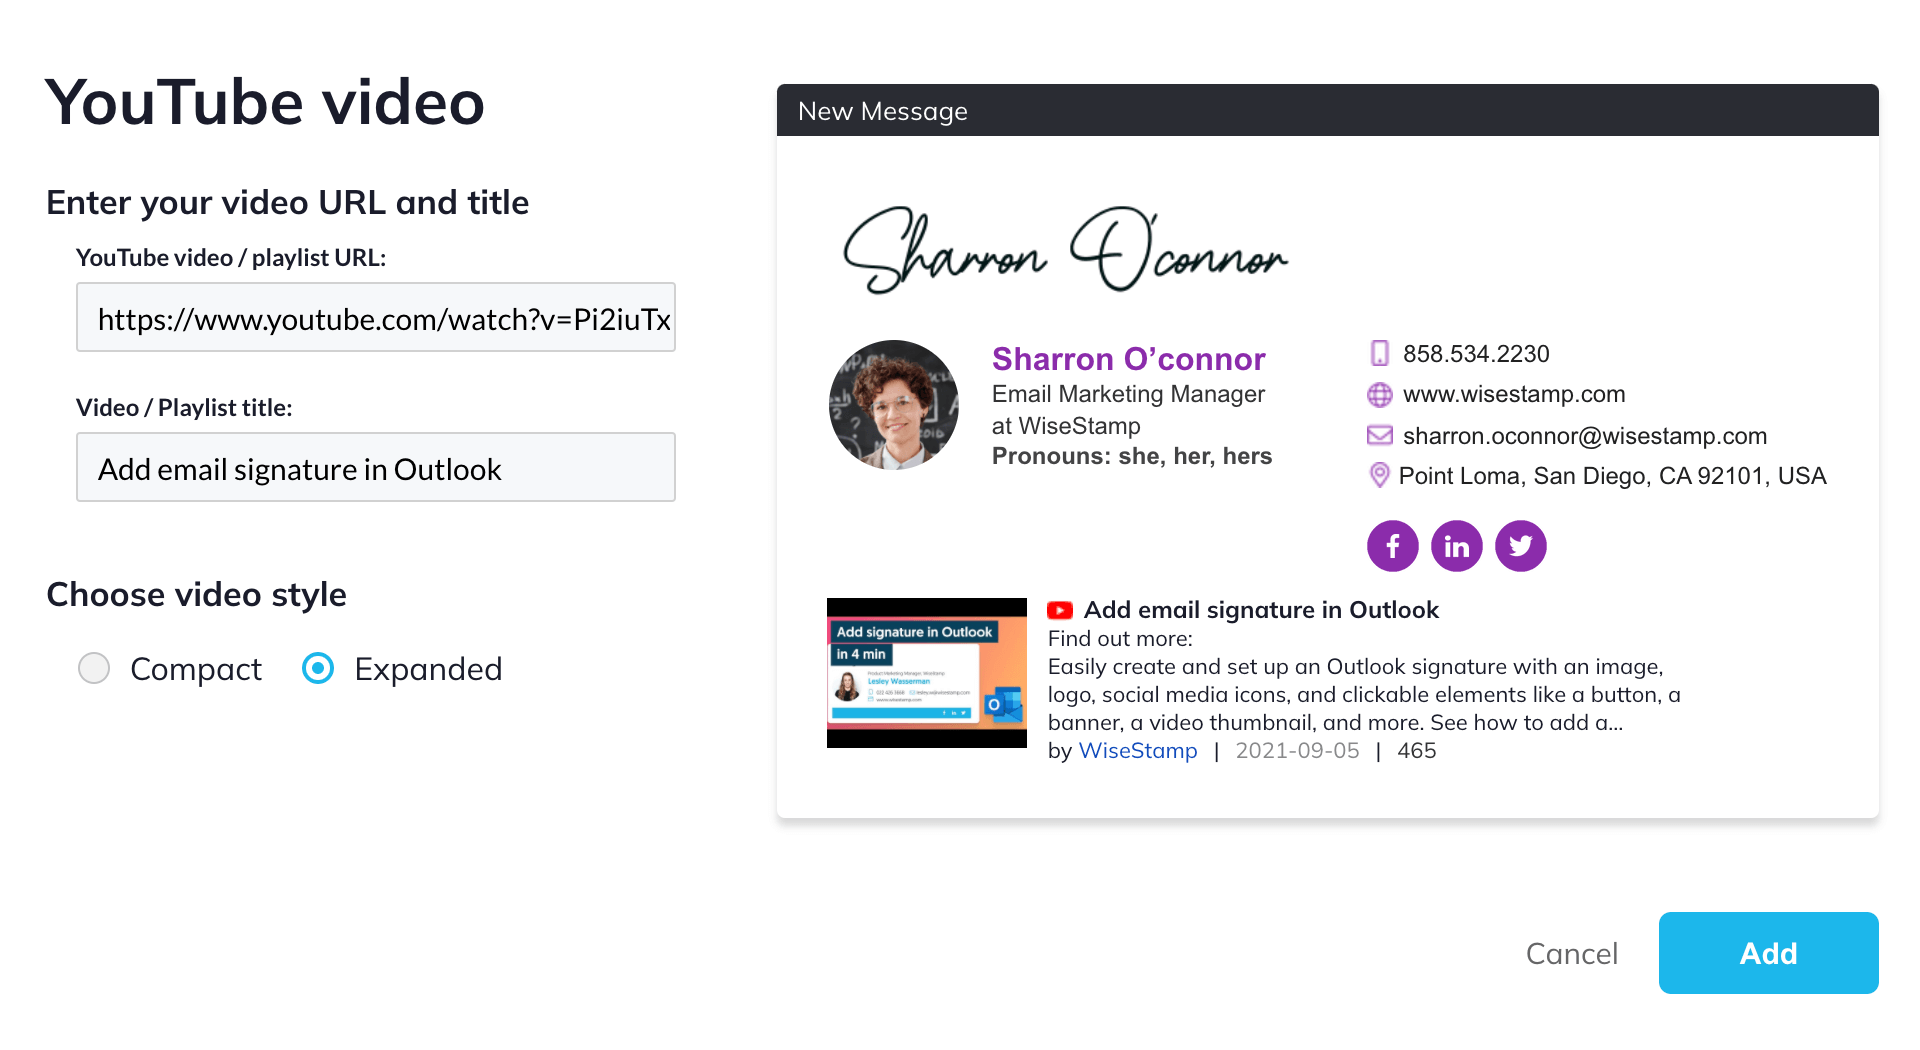Open the WiseStamp channel link
Viewport: 1920px width, 1050px height.
(x=1137, y=750)
